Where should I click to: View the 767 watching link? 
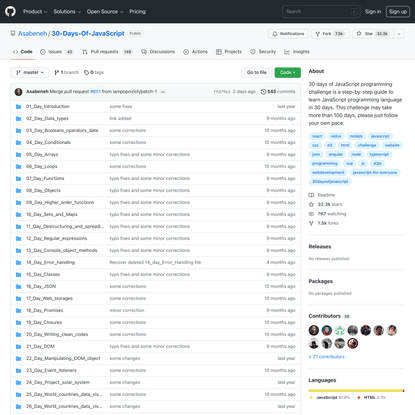pyautogui.click(x=327, y=214)
